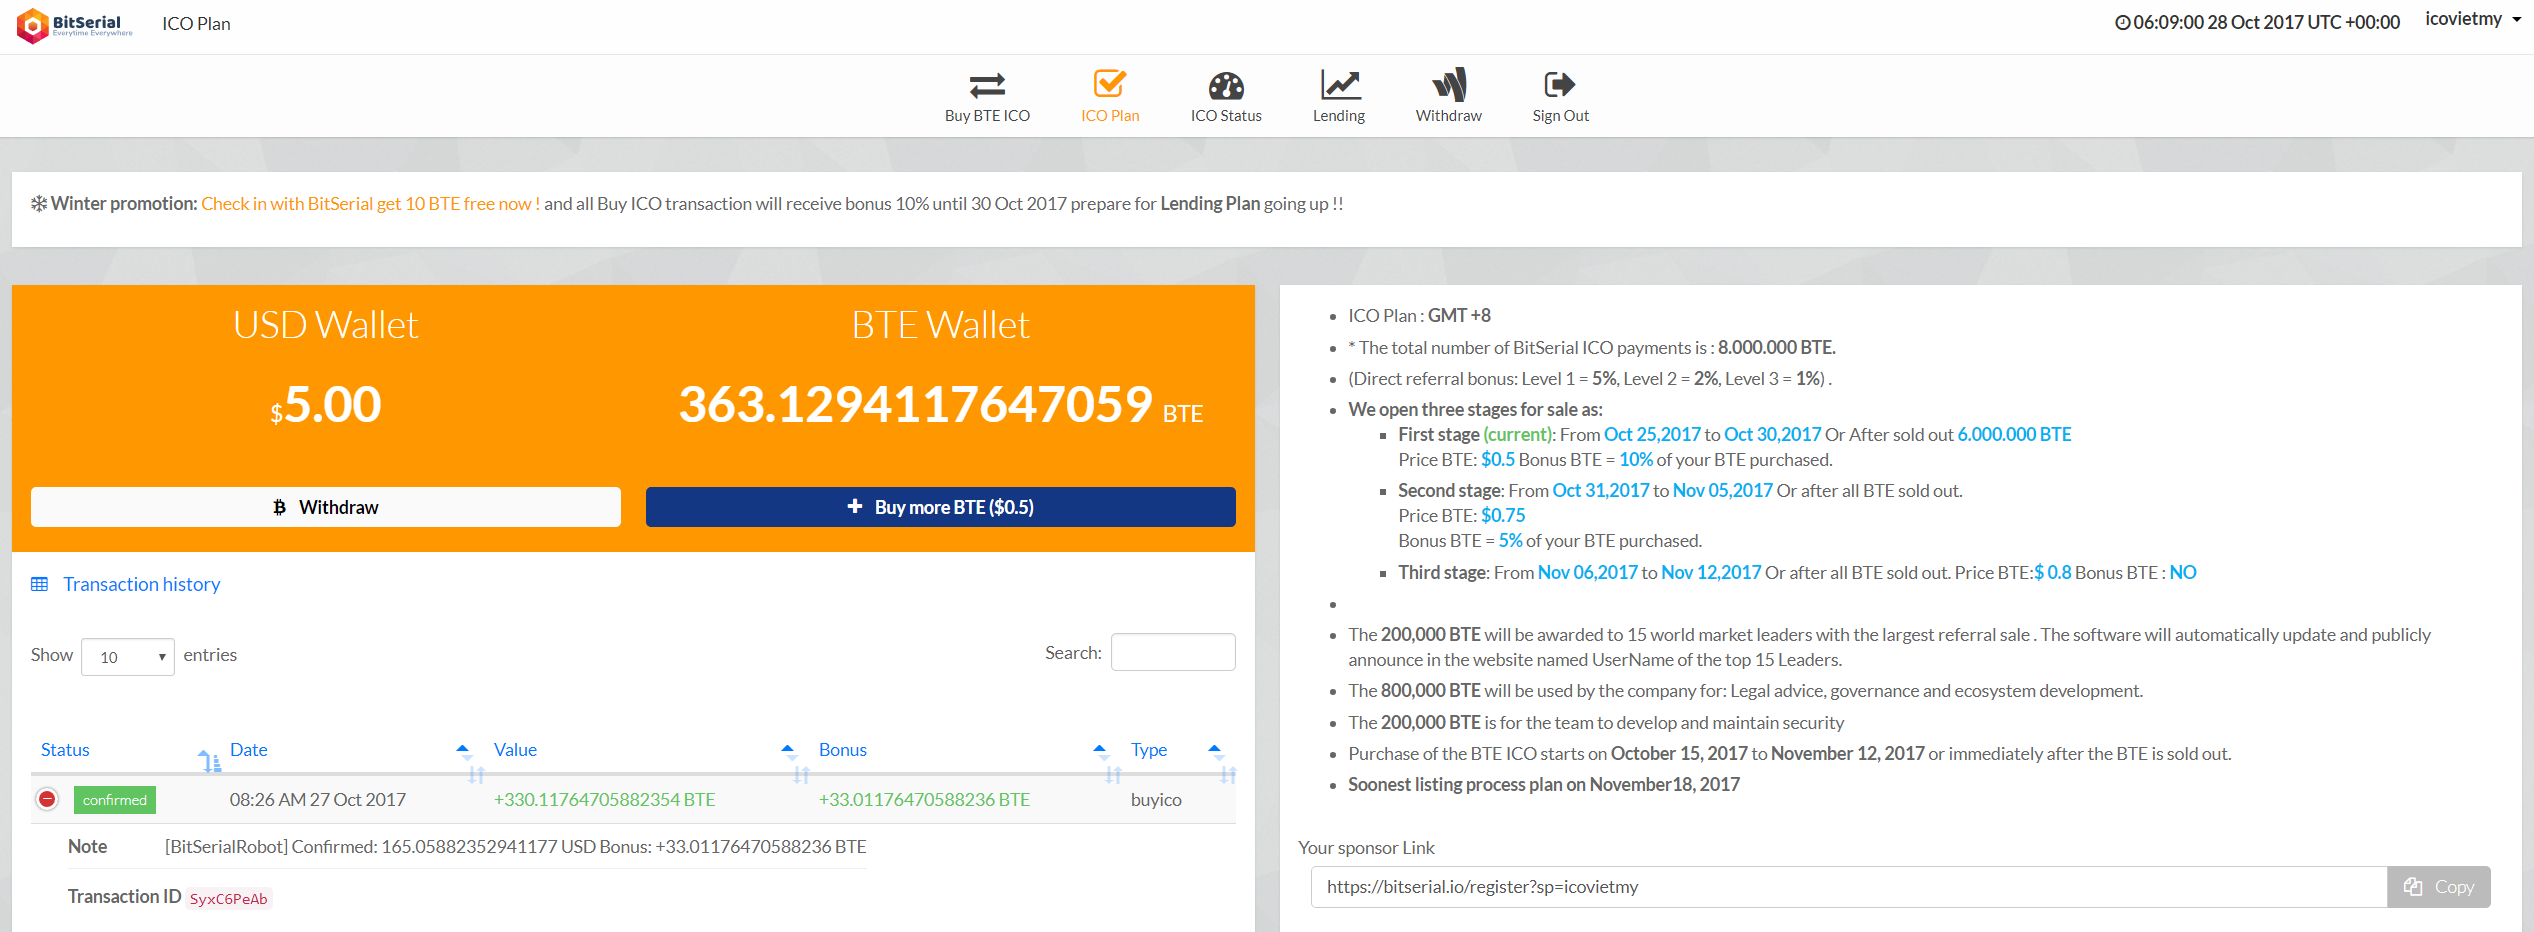Go to Buy BTE ICO menu label

987,116
